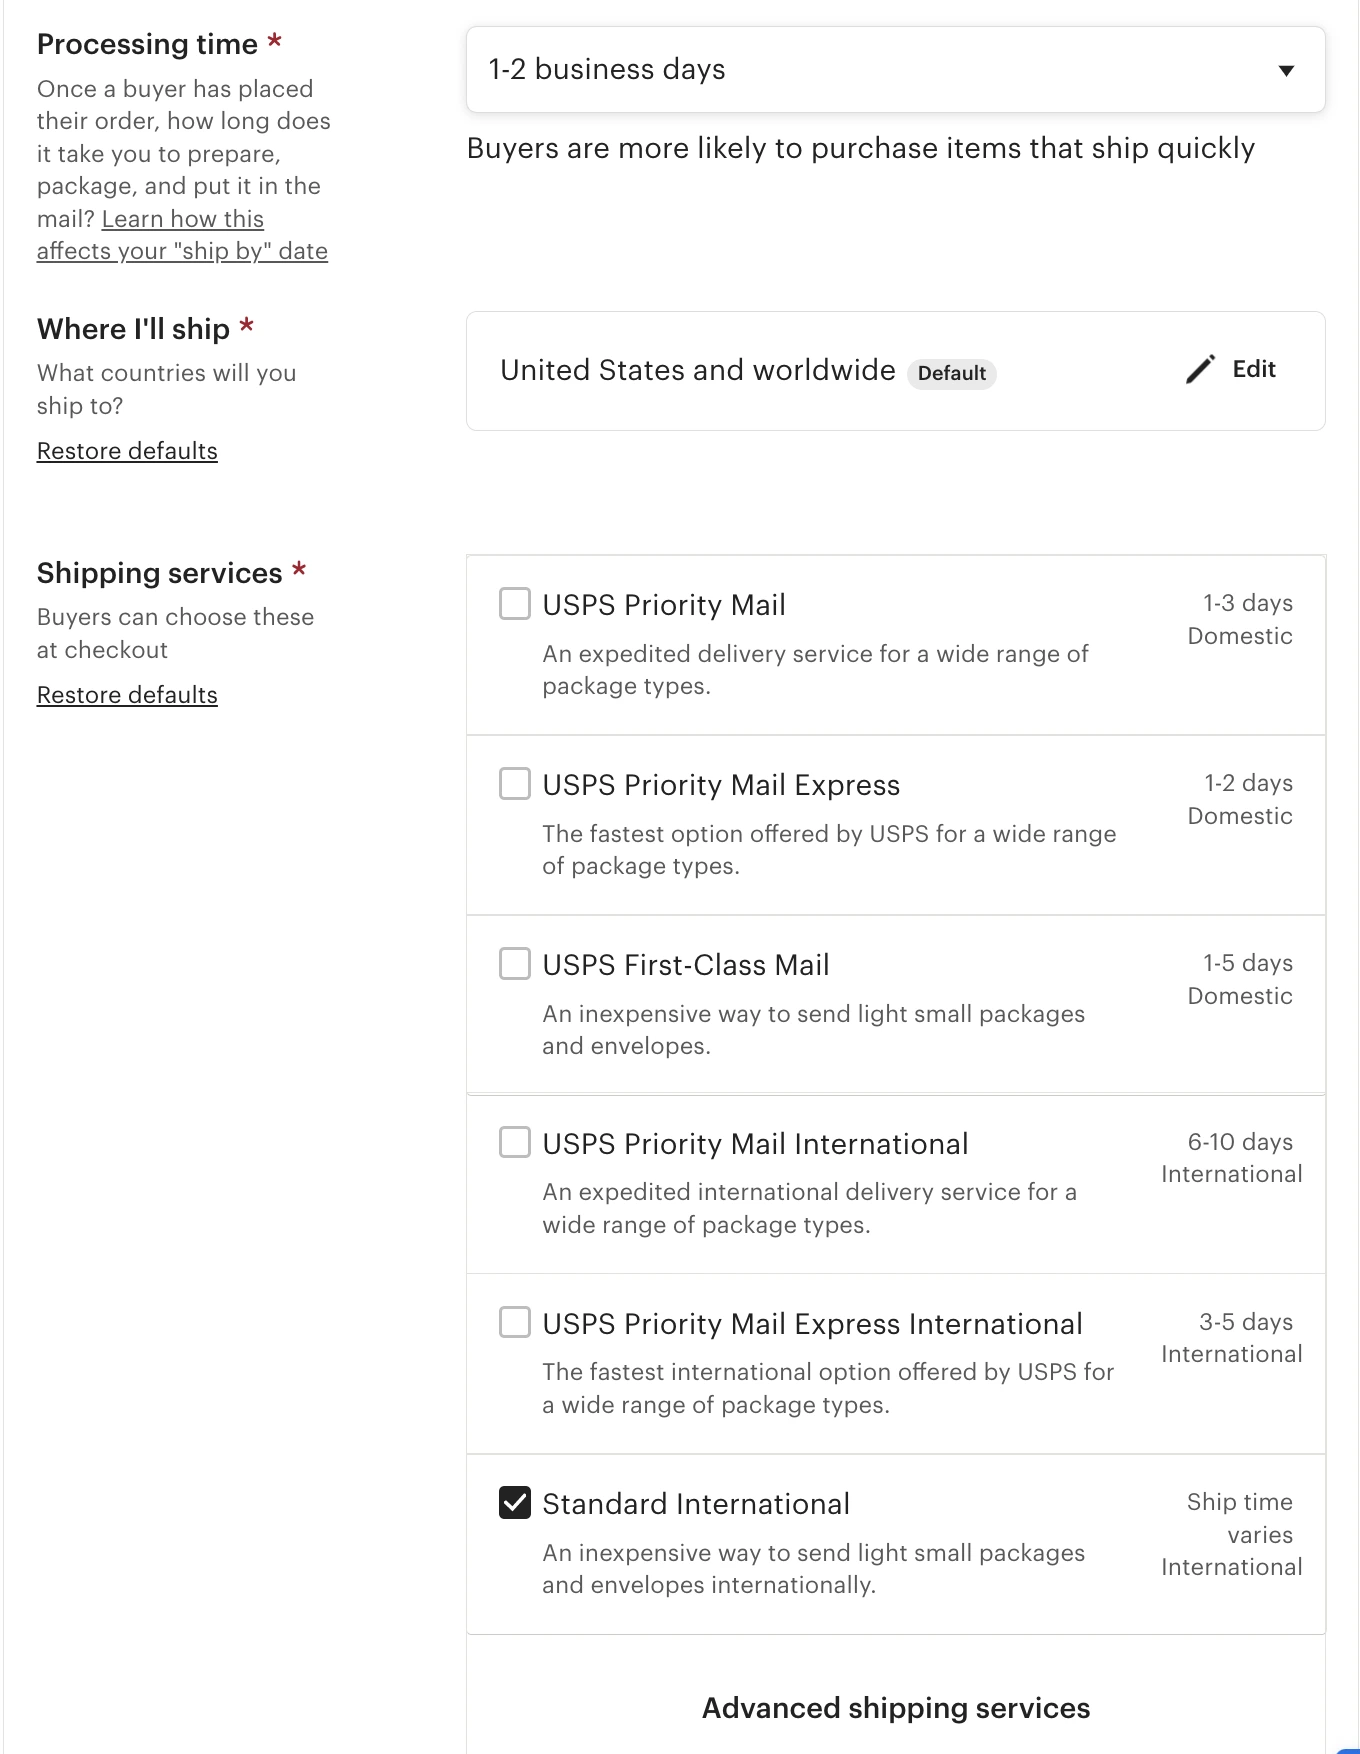Restore defaults for Shipping services
The height and width of the screenshot is (1754, 1360).
point(127,695)
